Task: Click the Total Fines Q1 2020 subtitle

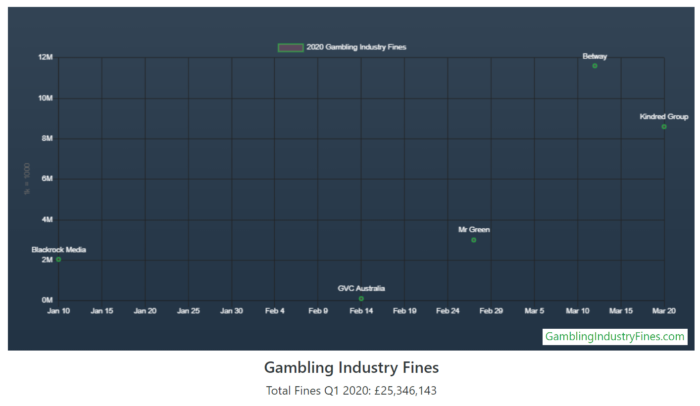Action: coord(351,391)
